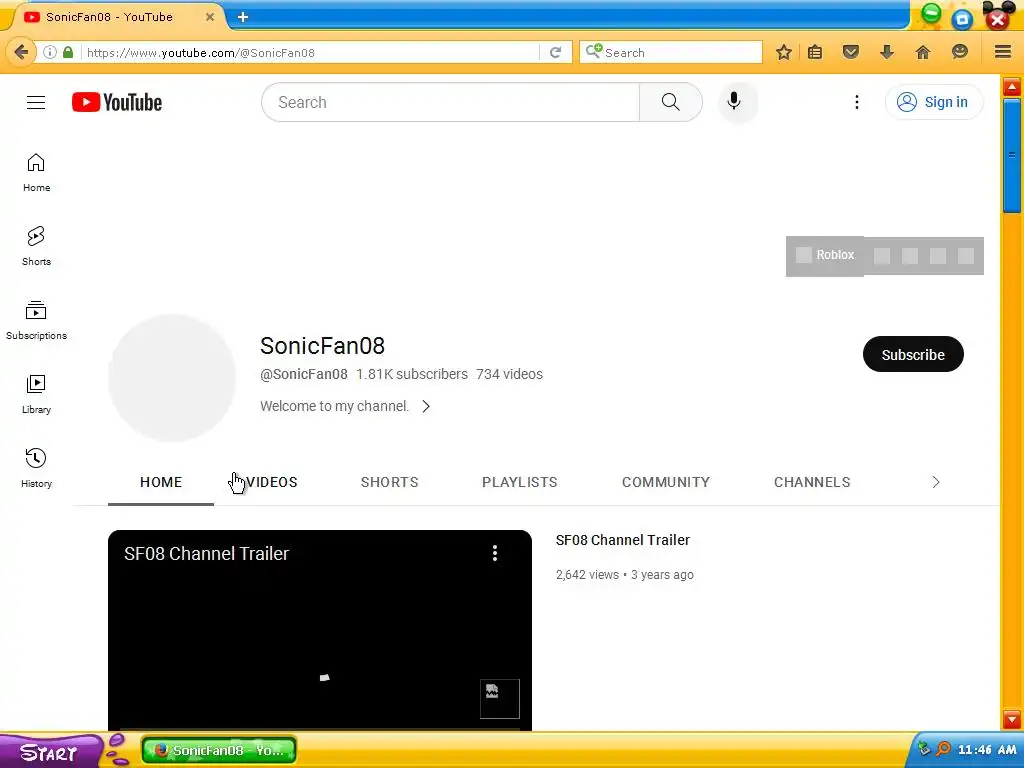Open History in the left sidebar
The height and width of the screenshot is (768, 1024).
coord(36,468)
